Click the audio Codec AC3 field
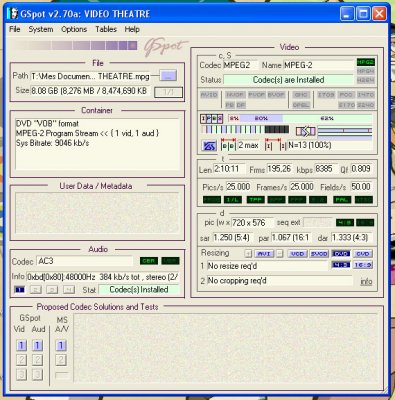Viewport: 395px width, 400px height. pos(85,261)
